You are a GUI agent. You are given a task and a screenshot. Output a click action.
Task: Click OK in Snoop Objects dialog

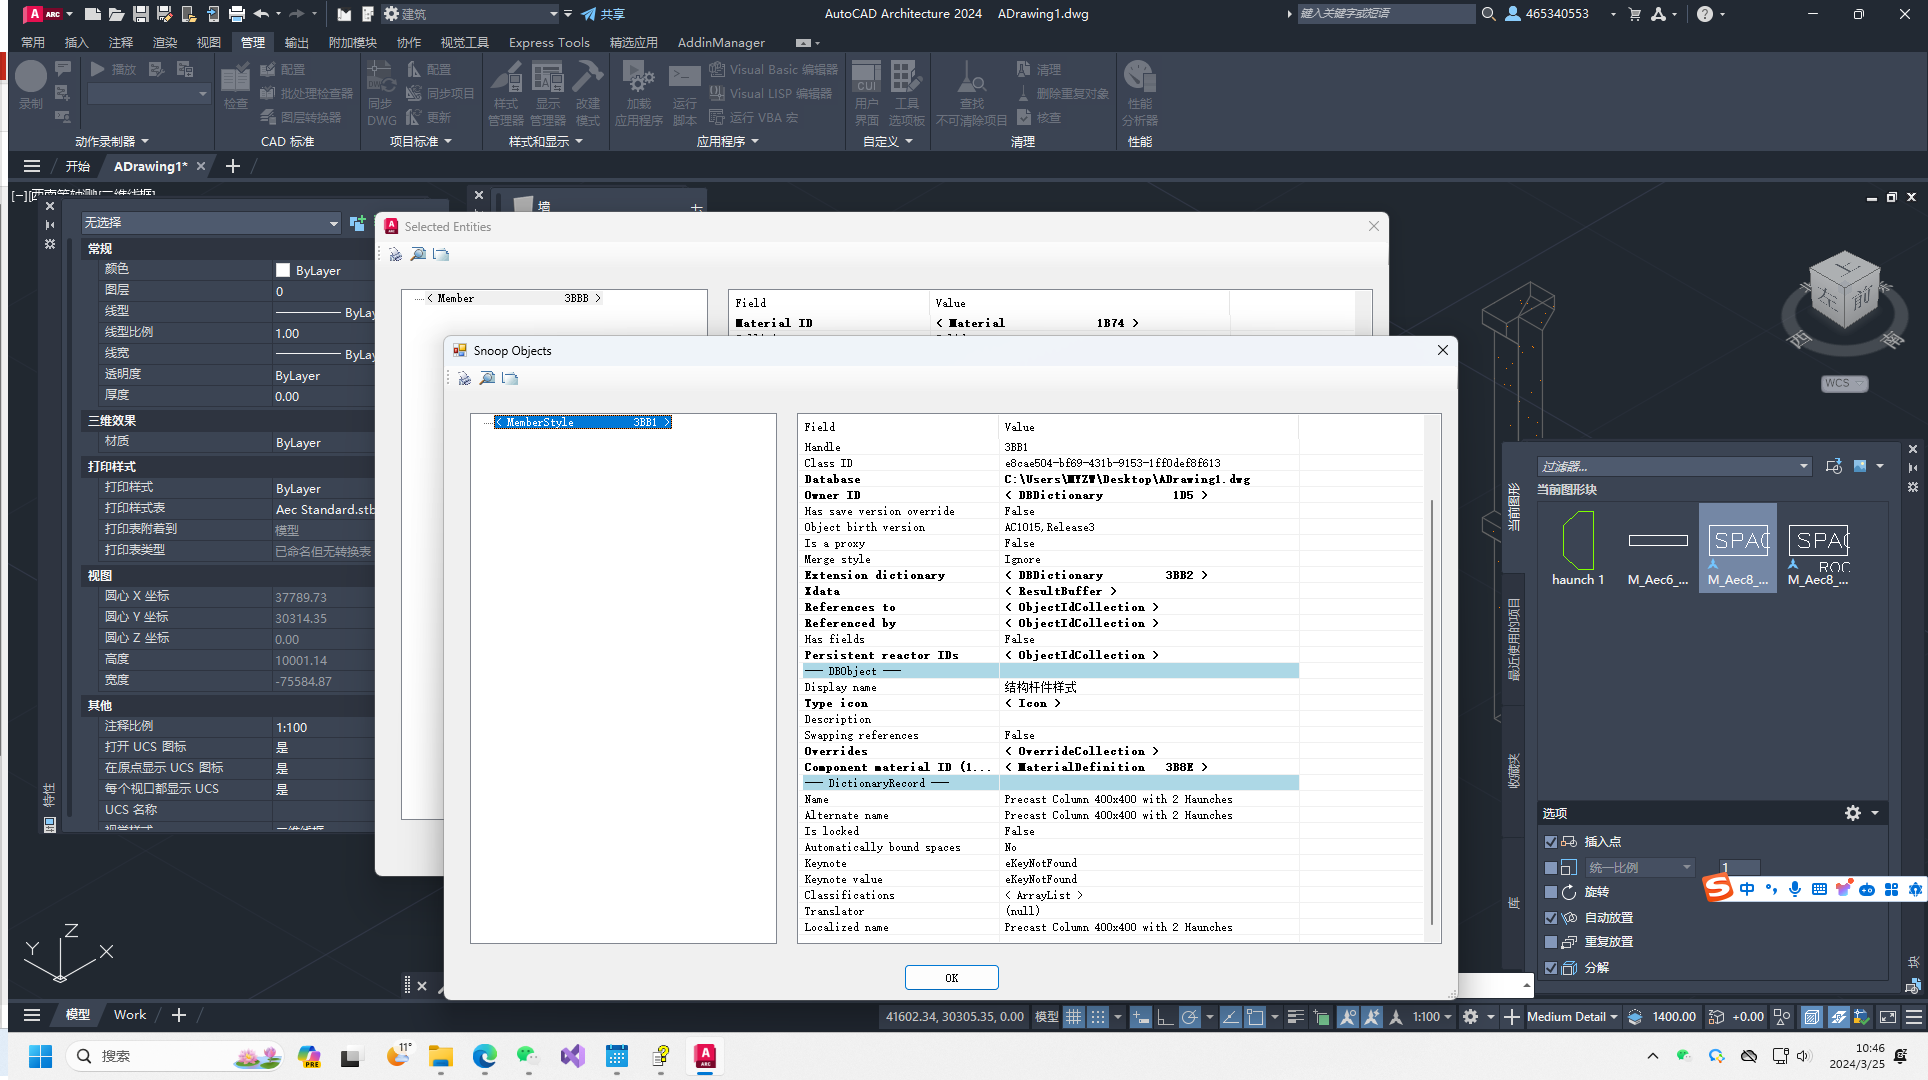[x=951, y=978]
